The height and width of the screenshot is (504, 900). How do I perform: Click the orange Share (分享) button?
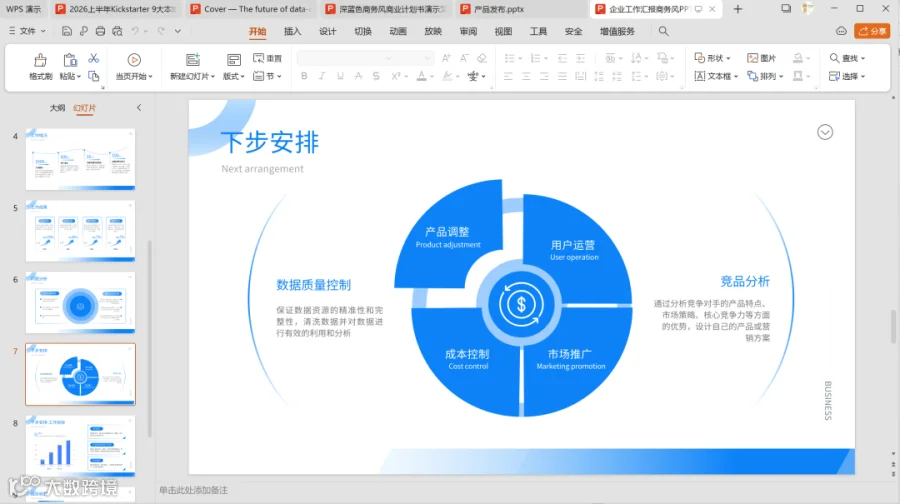872,31
